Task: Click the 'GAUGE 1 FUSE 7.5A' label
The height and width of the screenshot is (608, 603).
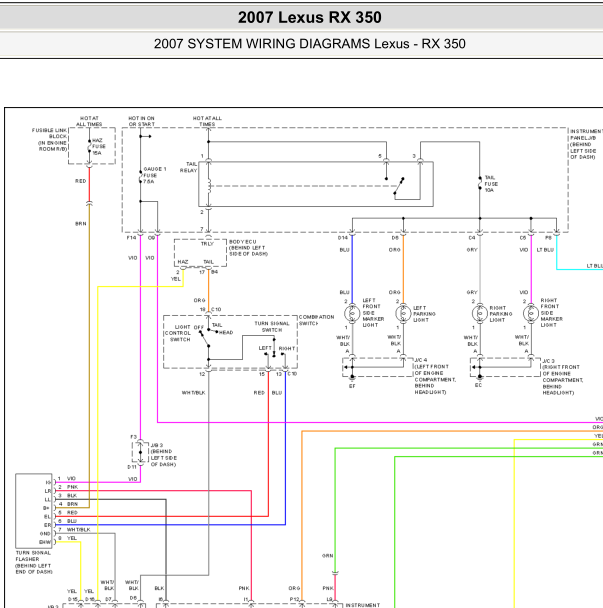Action: [154, 175]
